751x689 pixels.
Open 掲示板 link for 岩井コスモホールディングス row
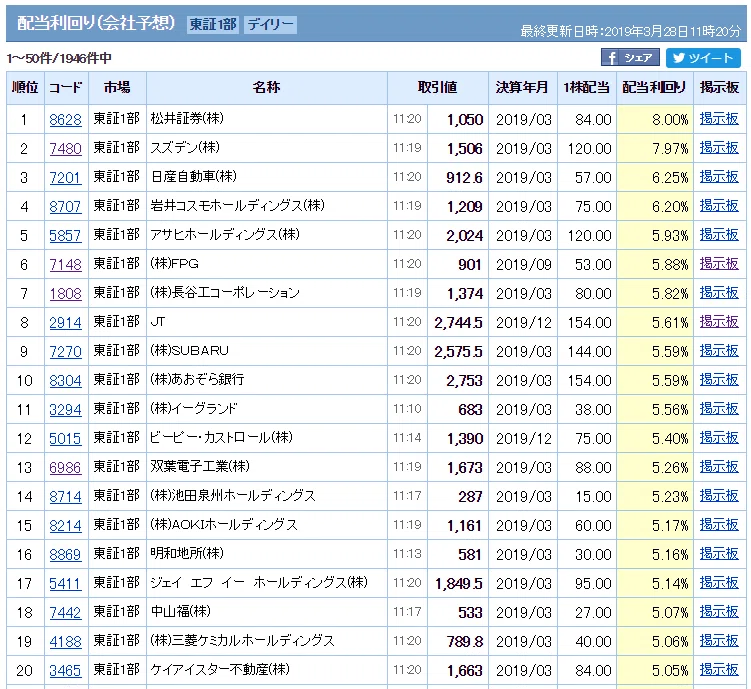(719, 206)
